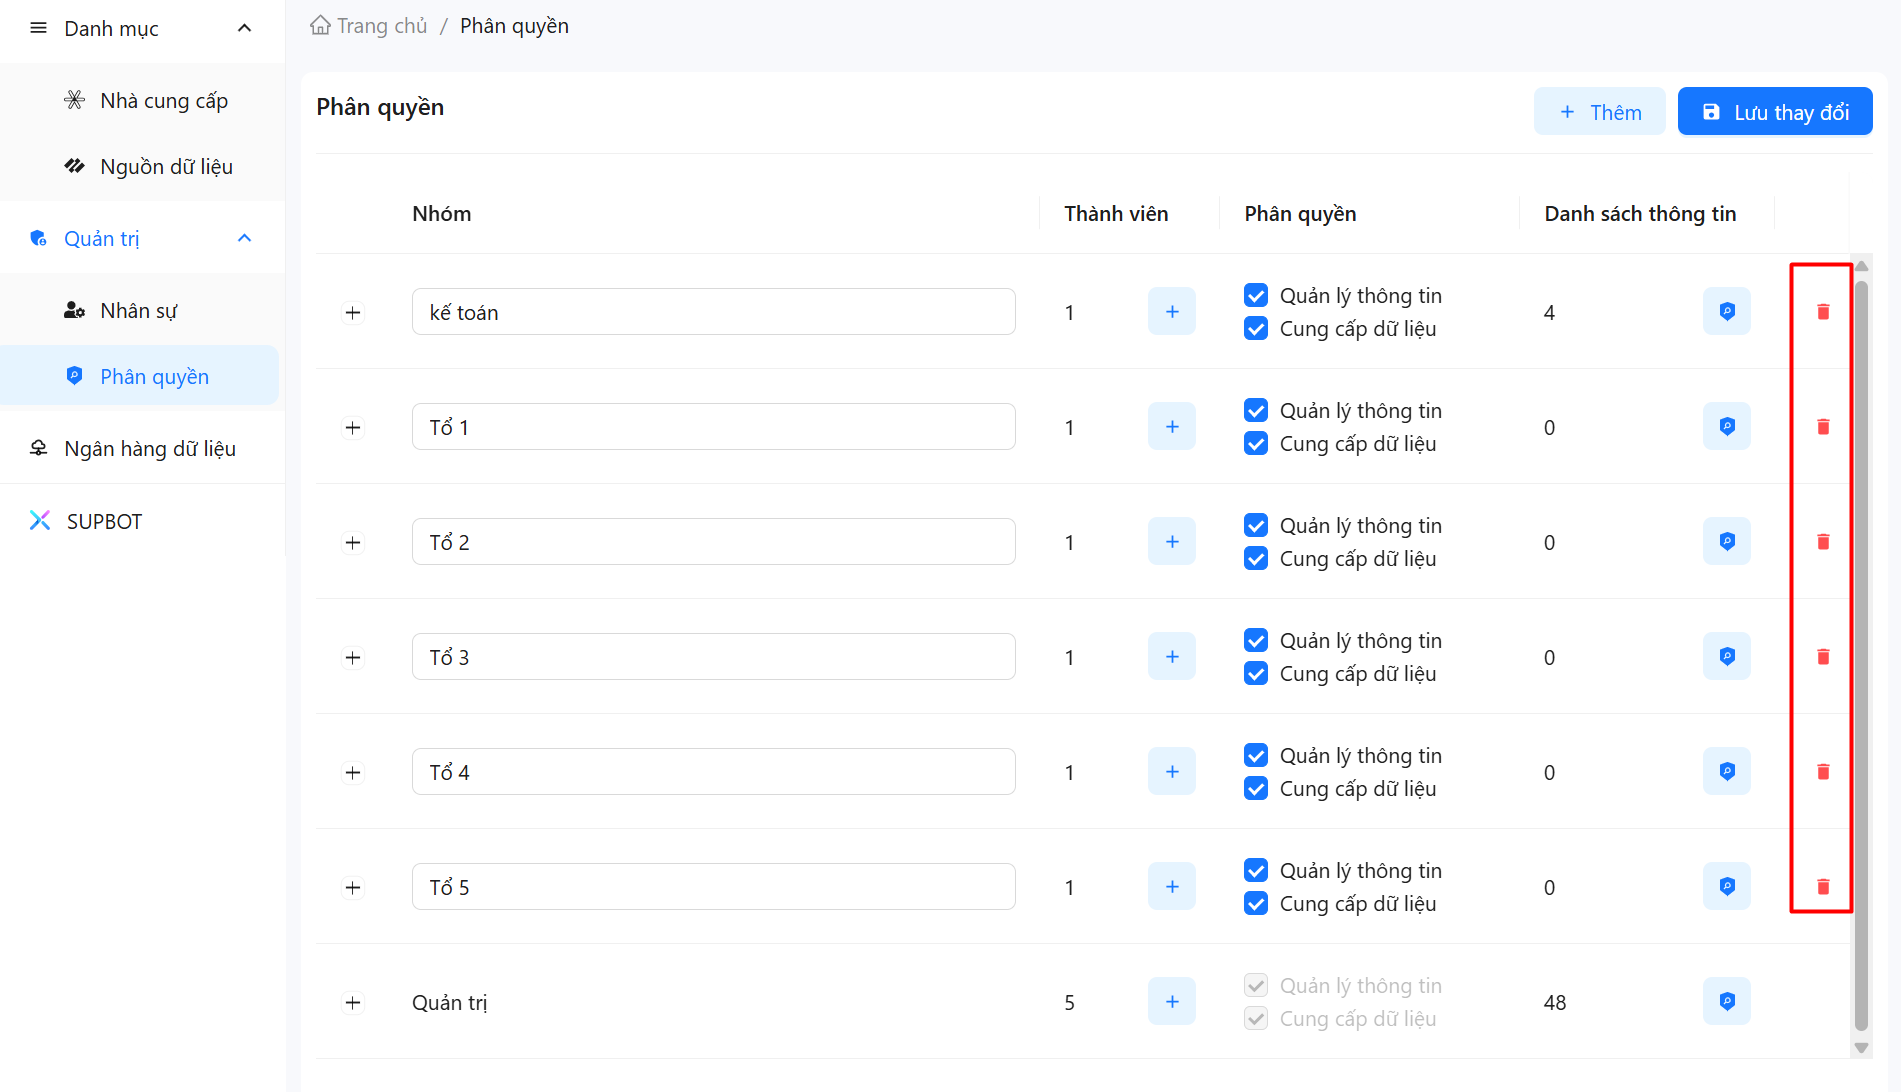Screen dimensions: 1901x1092
Task: Click the Trang chủ home icon
Action: [x=320, y=26]
